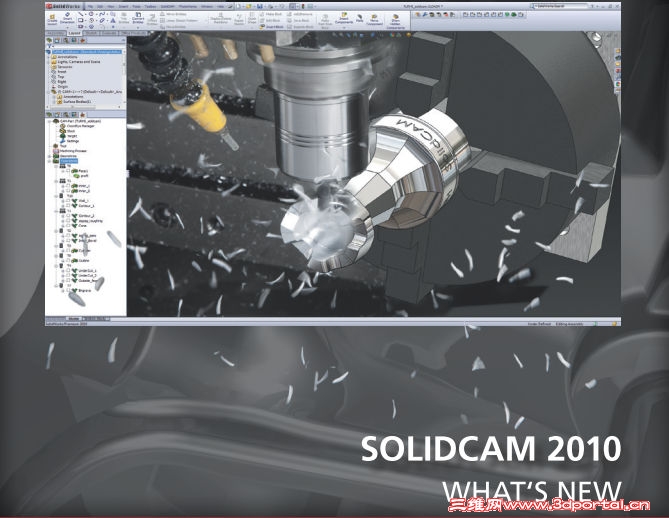The width and height of the screenshot is (669, 518).
Task: Open the FeatureManager design tree tab icon
Action: pos(49,40)
